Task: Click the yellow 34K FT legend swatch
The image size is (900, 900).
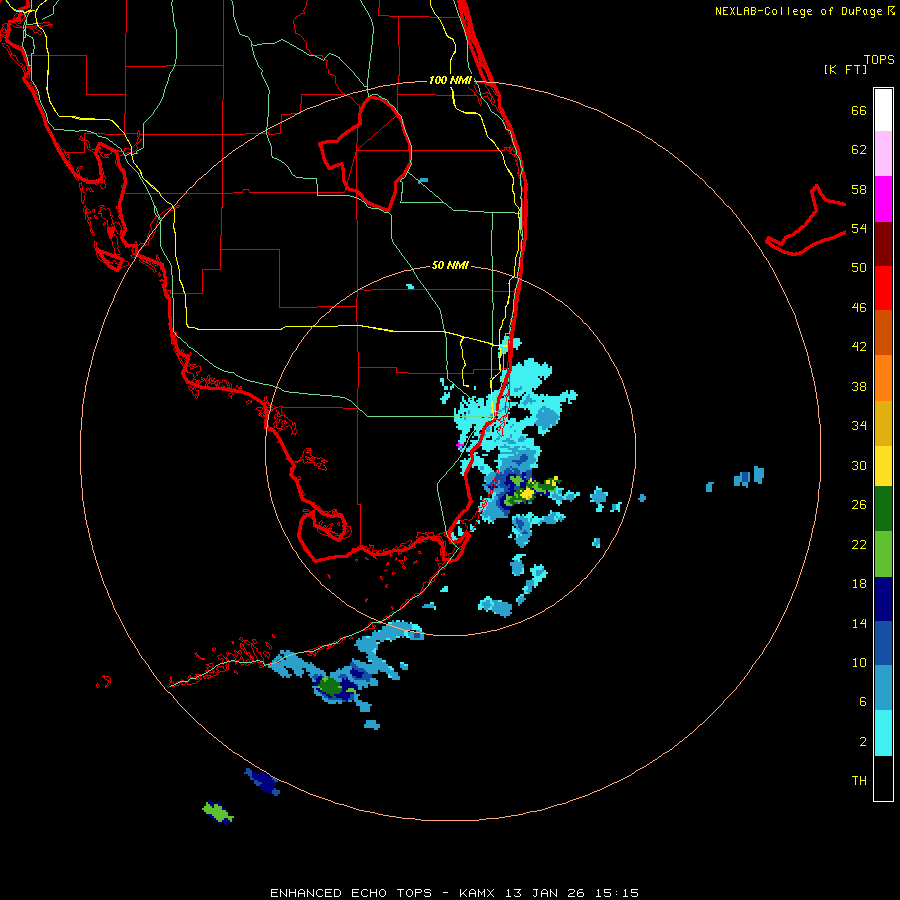Action: 883,466
